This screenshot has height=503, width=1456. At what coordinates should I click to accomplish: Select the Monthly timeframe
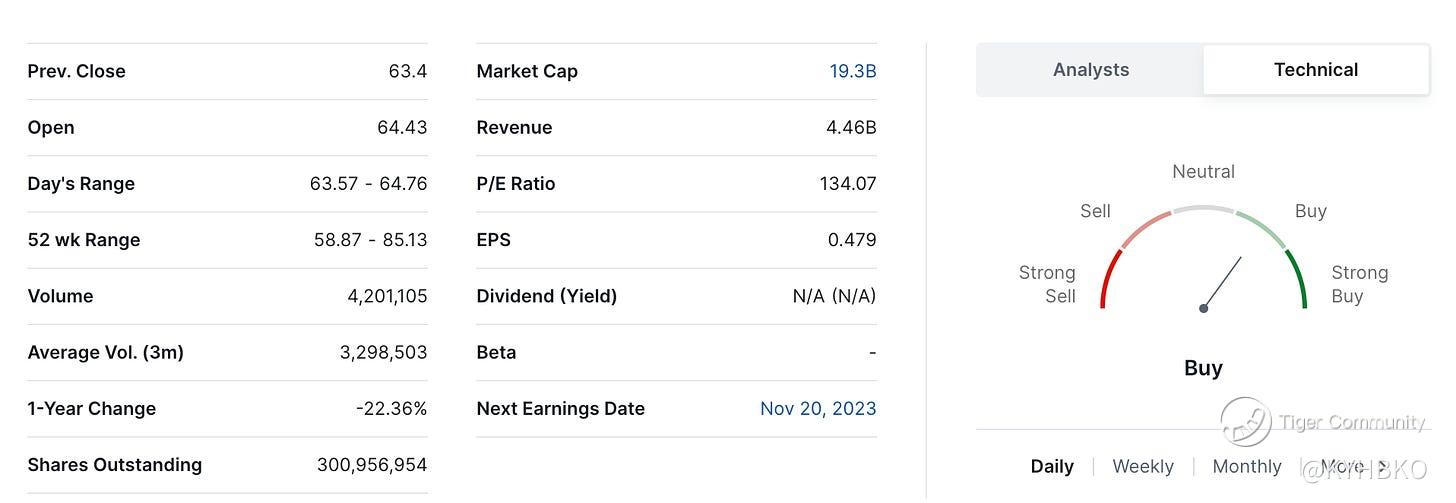point(1246,467)
